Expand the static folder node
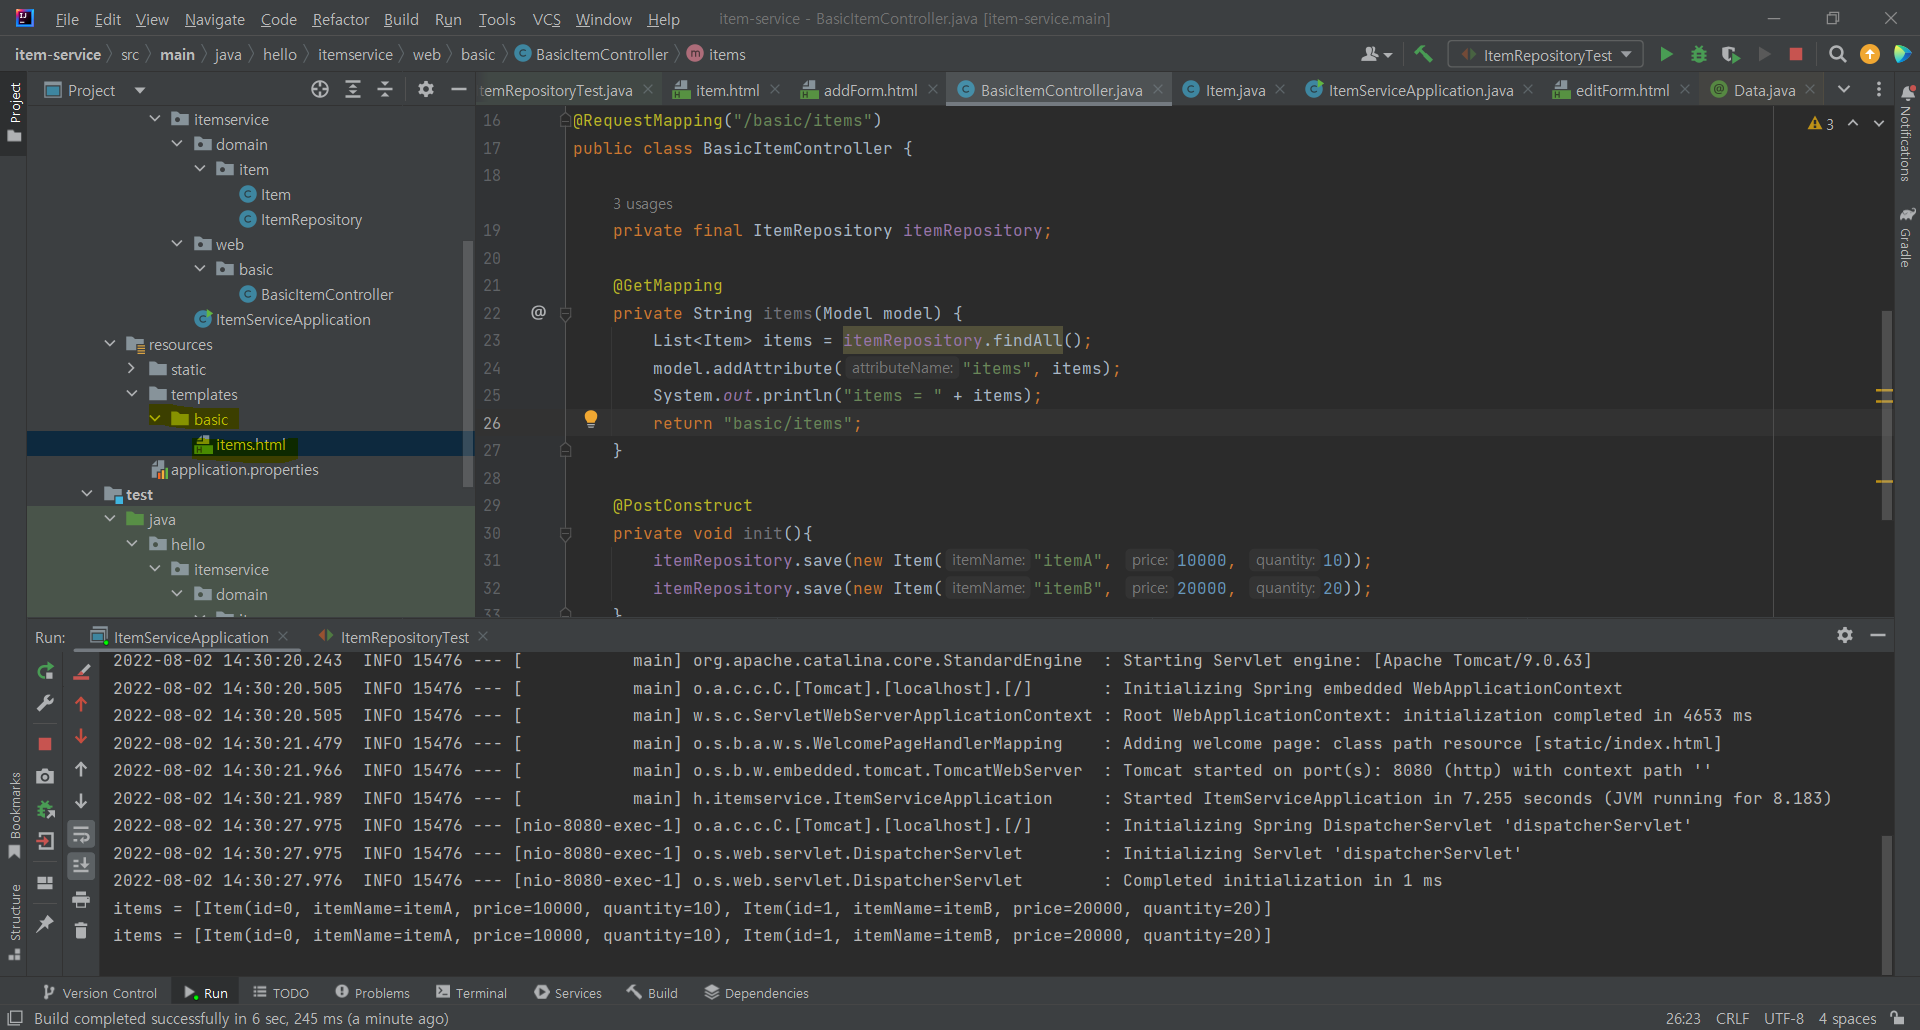This screenshot has width=1920, height=1030. (132, 370)
